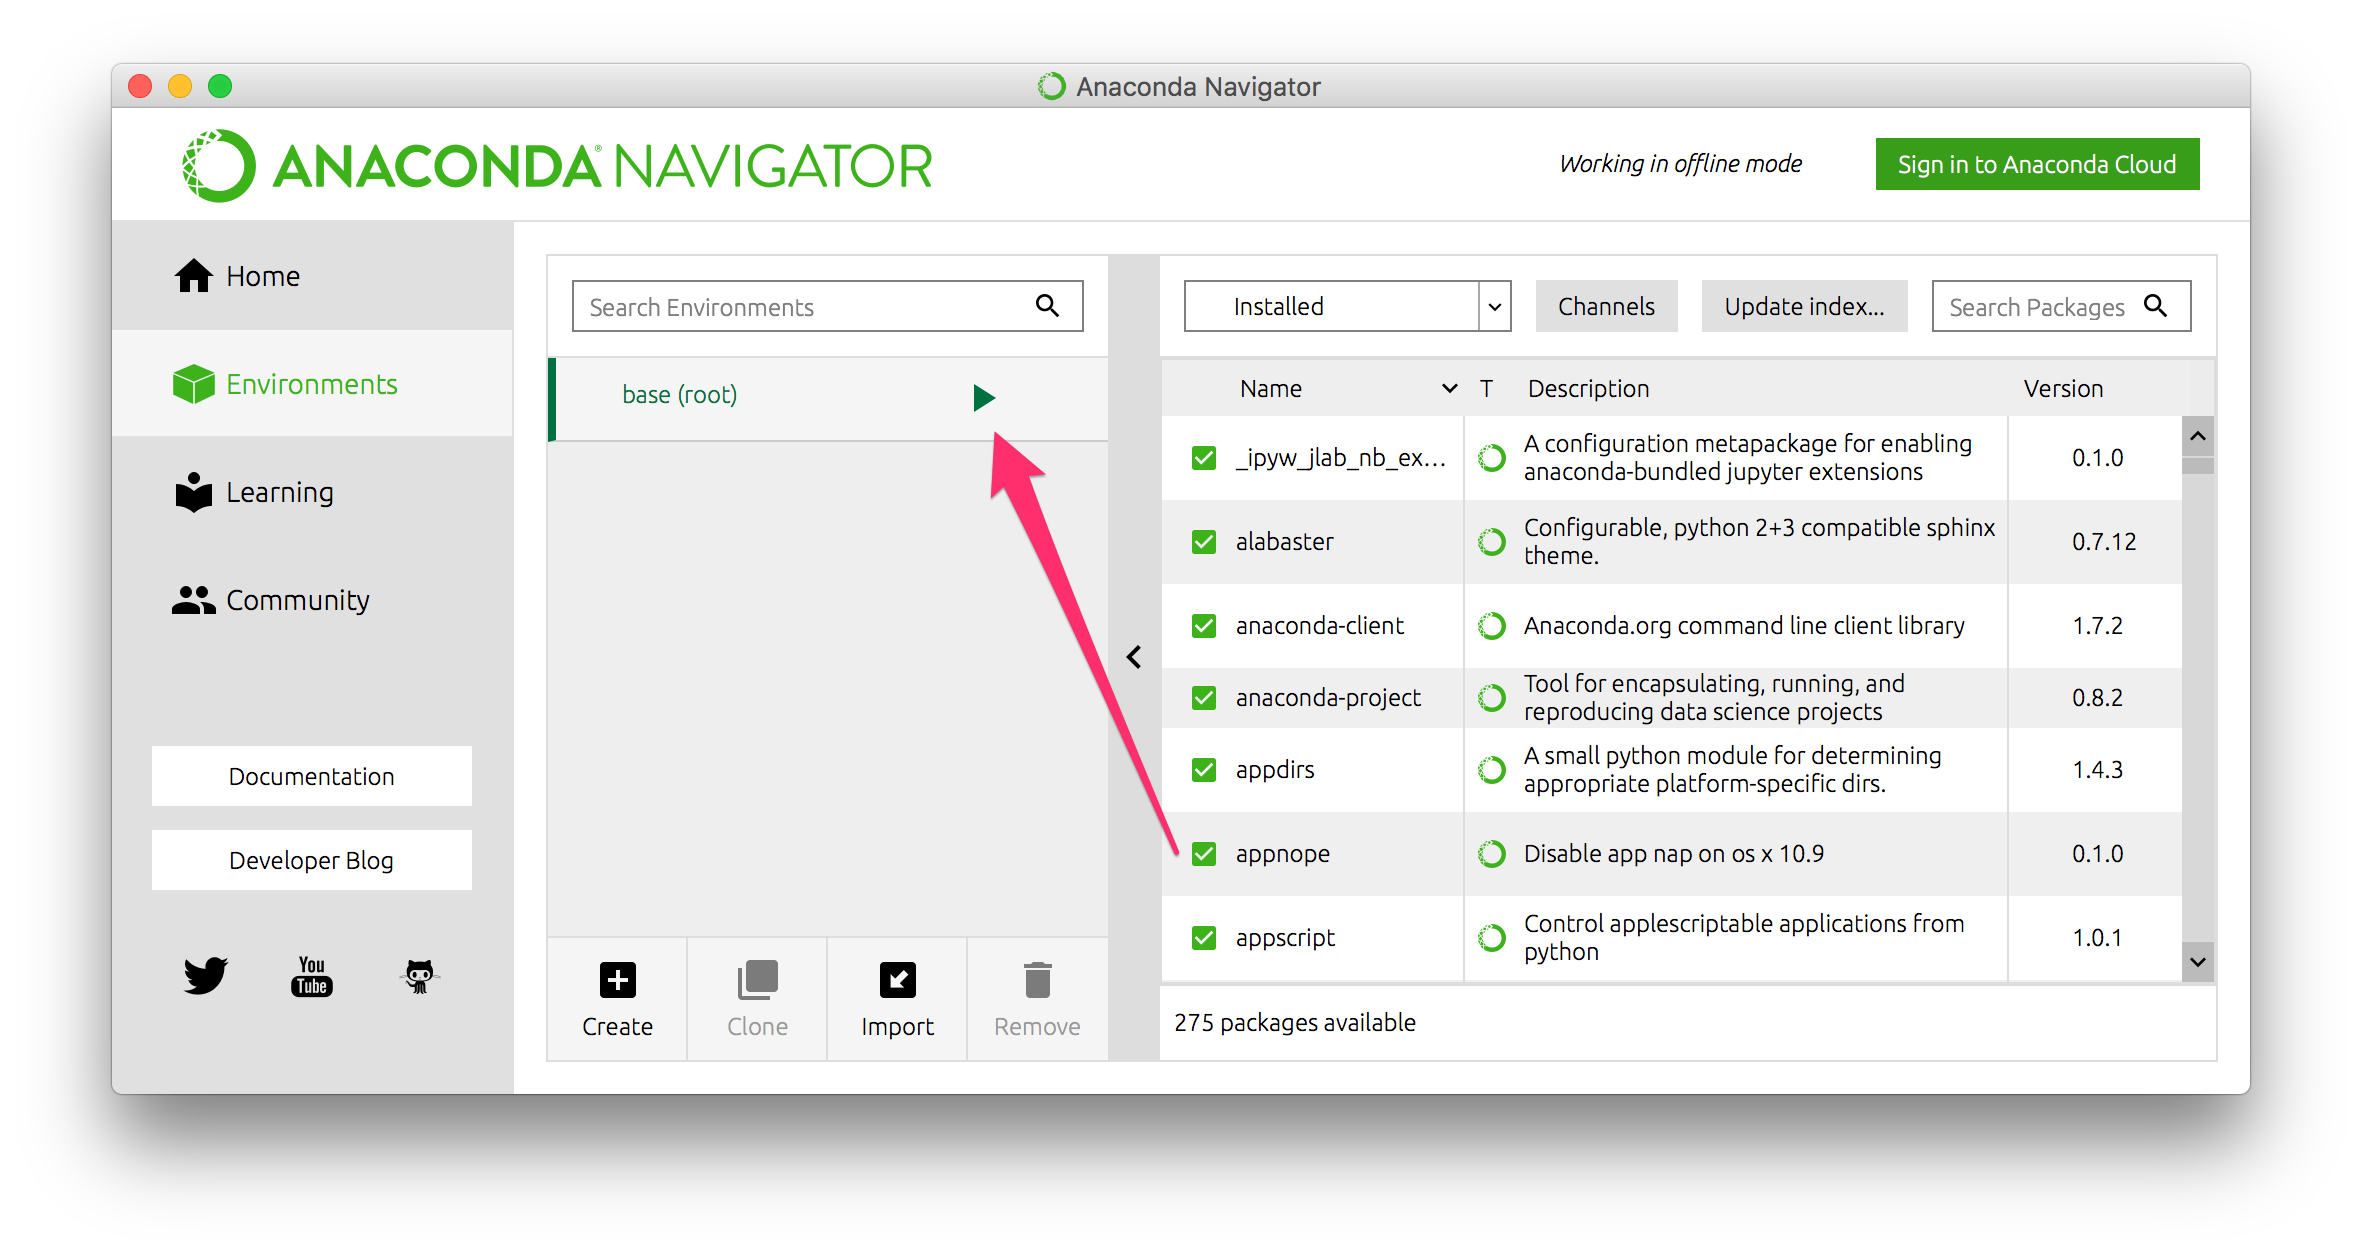Switch to the Learning section

pyautogui.click(x=278, y=492)
